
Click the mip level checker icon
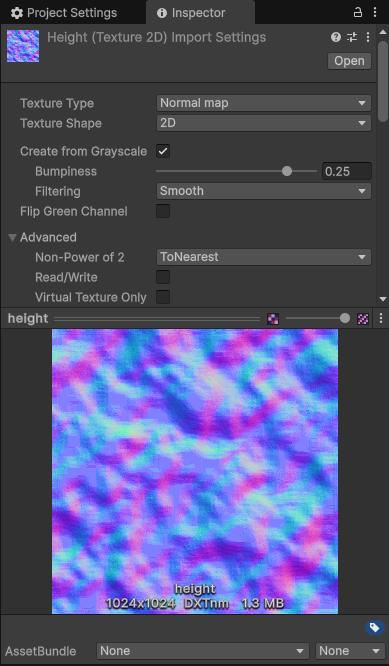(363, 319)
